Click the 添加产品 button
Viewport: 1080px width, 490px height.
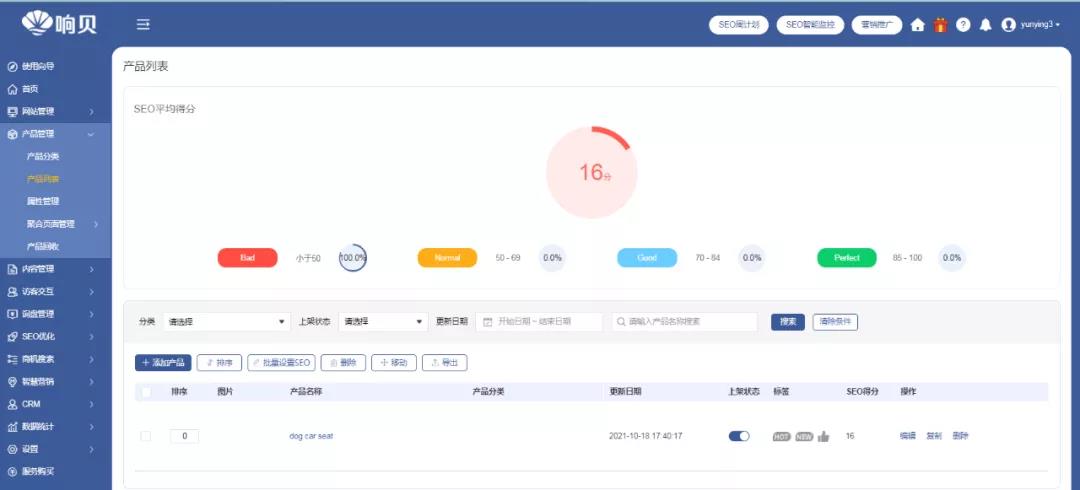point(163,363)
